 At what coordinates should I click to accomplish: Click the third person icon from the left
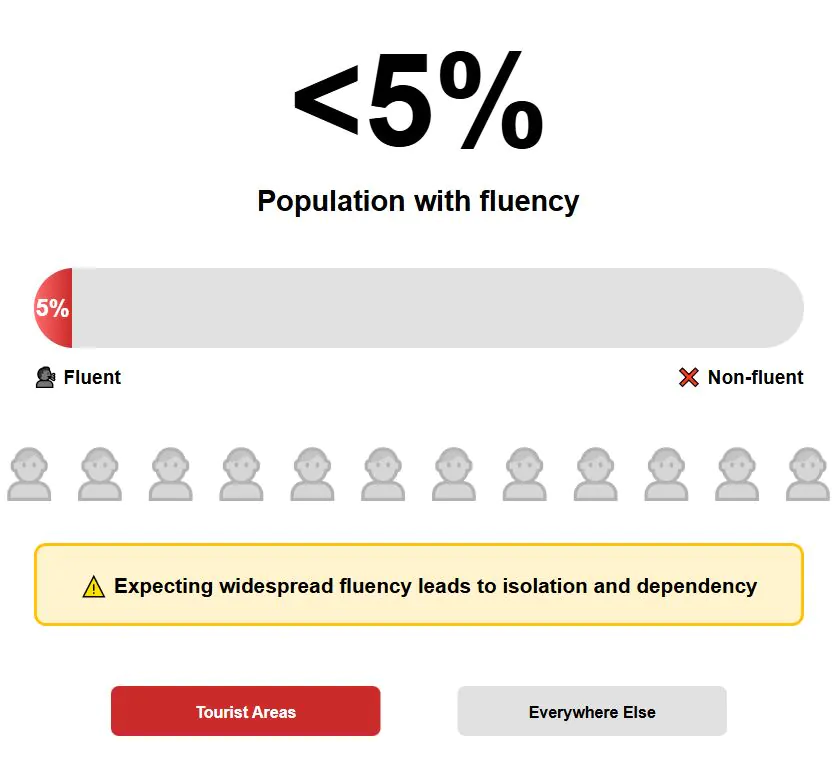[171, 474]
